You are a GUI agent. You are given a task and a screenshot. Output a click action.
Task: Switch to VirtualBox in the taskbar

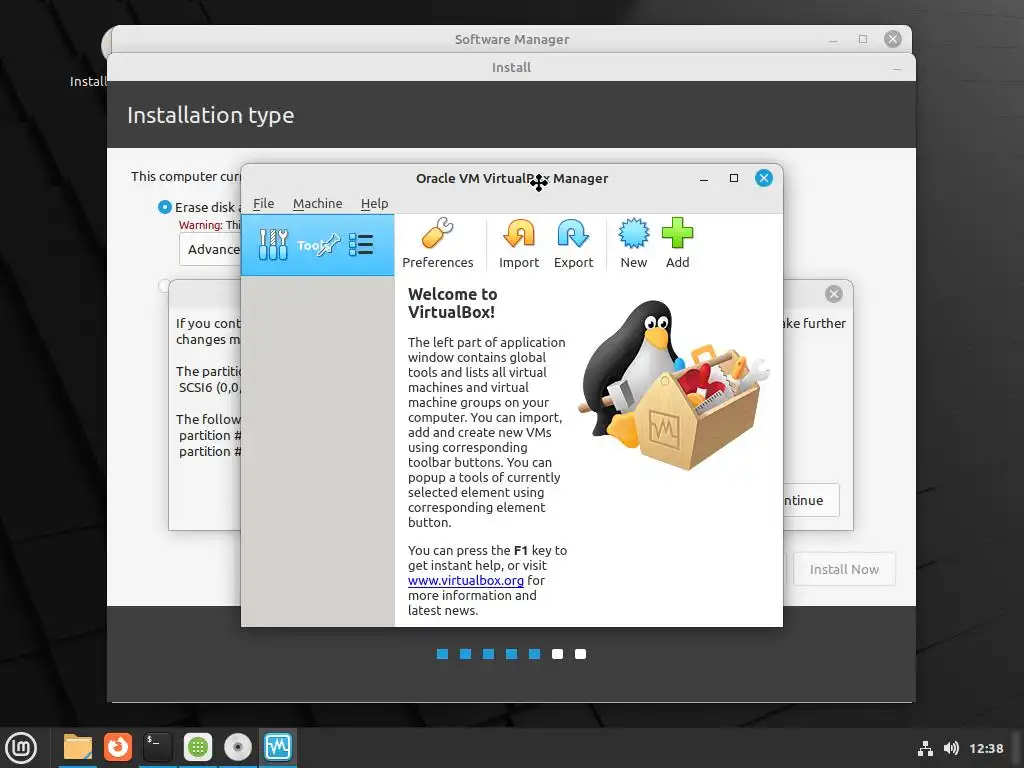point(278,747)
